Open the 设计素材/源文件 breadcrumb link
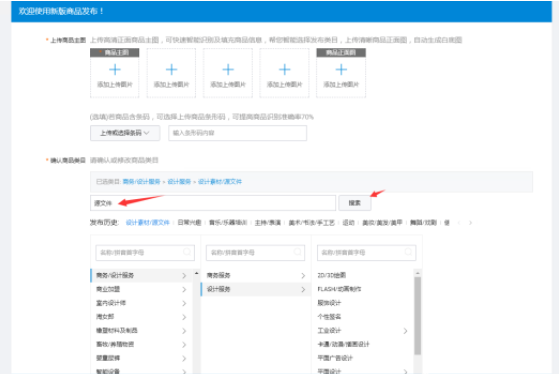The image size is (559, 374). pyautogui.click(x=220, y=181)
